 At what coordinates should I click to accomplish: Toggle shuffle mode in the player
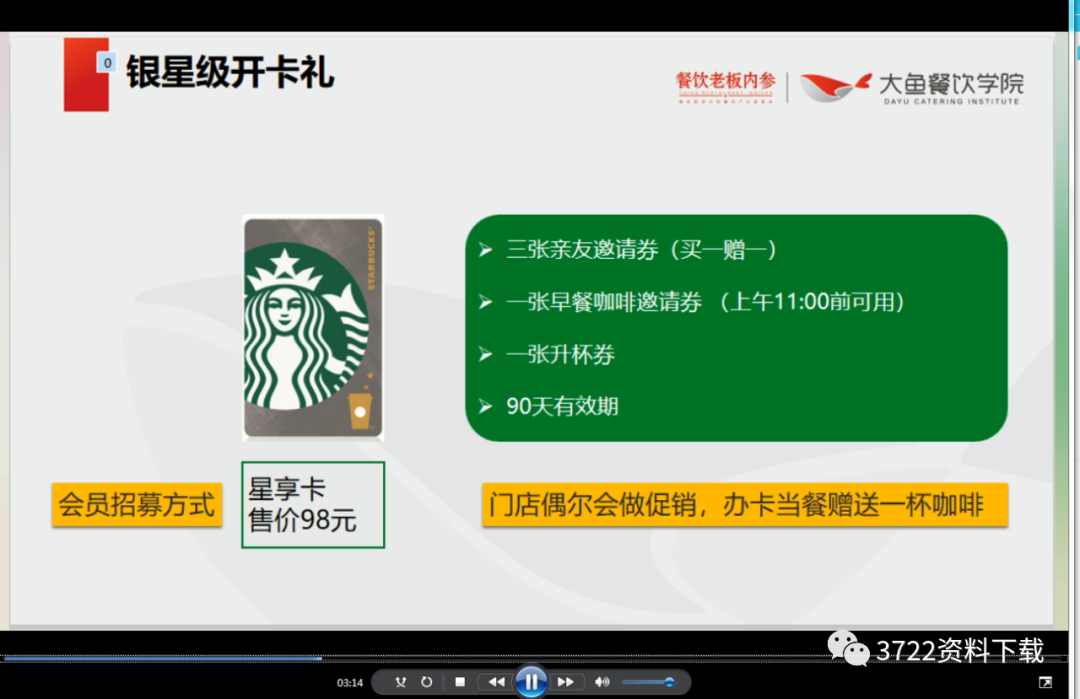point(401,682)
